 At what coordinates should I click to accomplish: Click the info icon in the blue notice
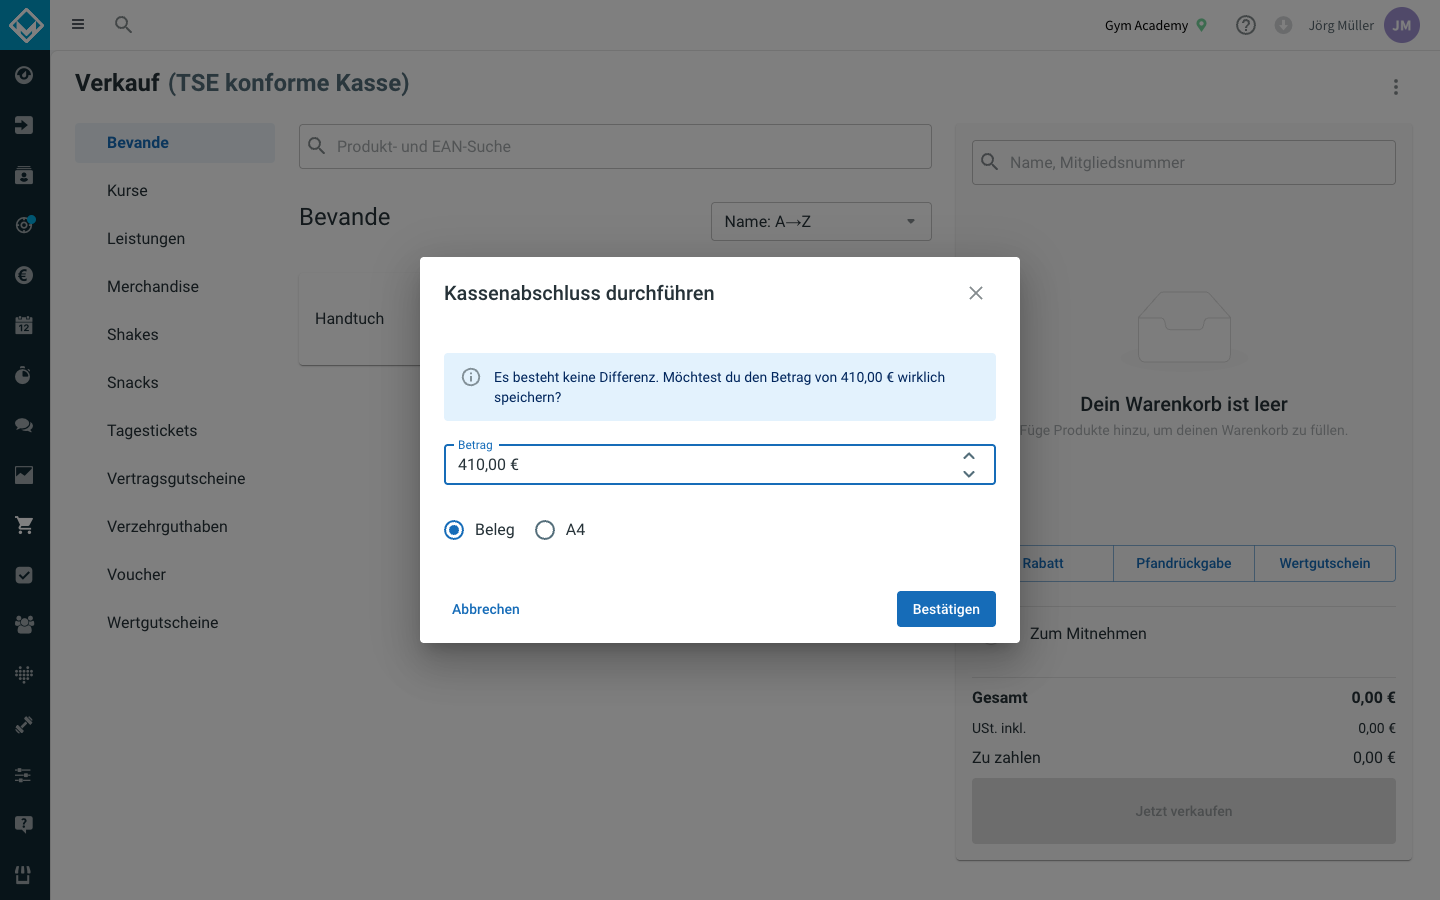[x=471, y=377]
